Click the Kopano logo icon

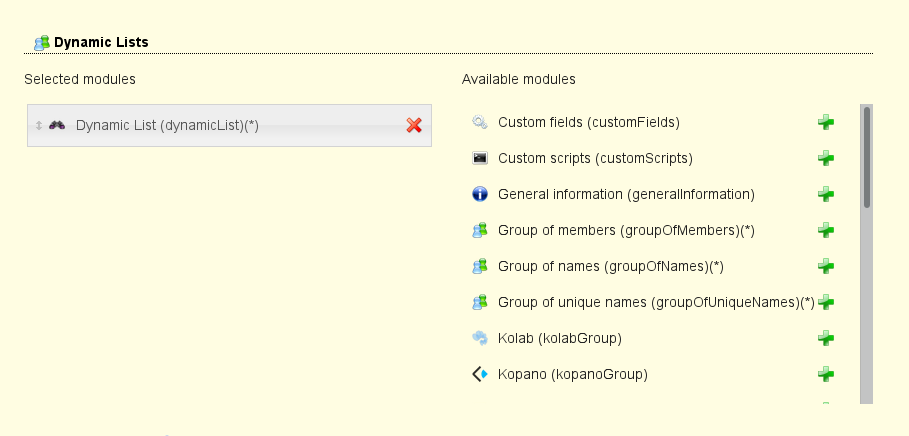(x=480, y=374)
